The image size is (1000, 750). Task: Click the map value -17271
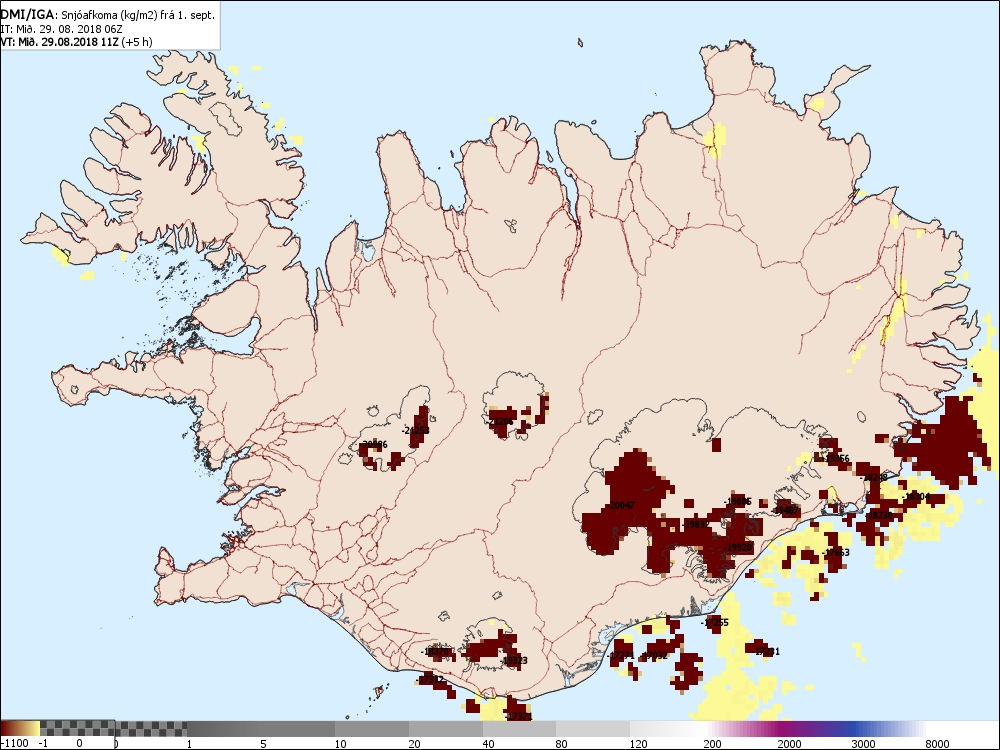620,655
